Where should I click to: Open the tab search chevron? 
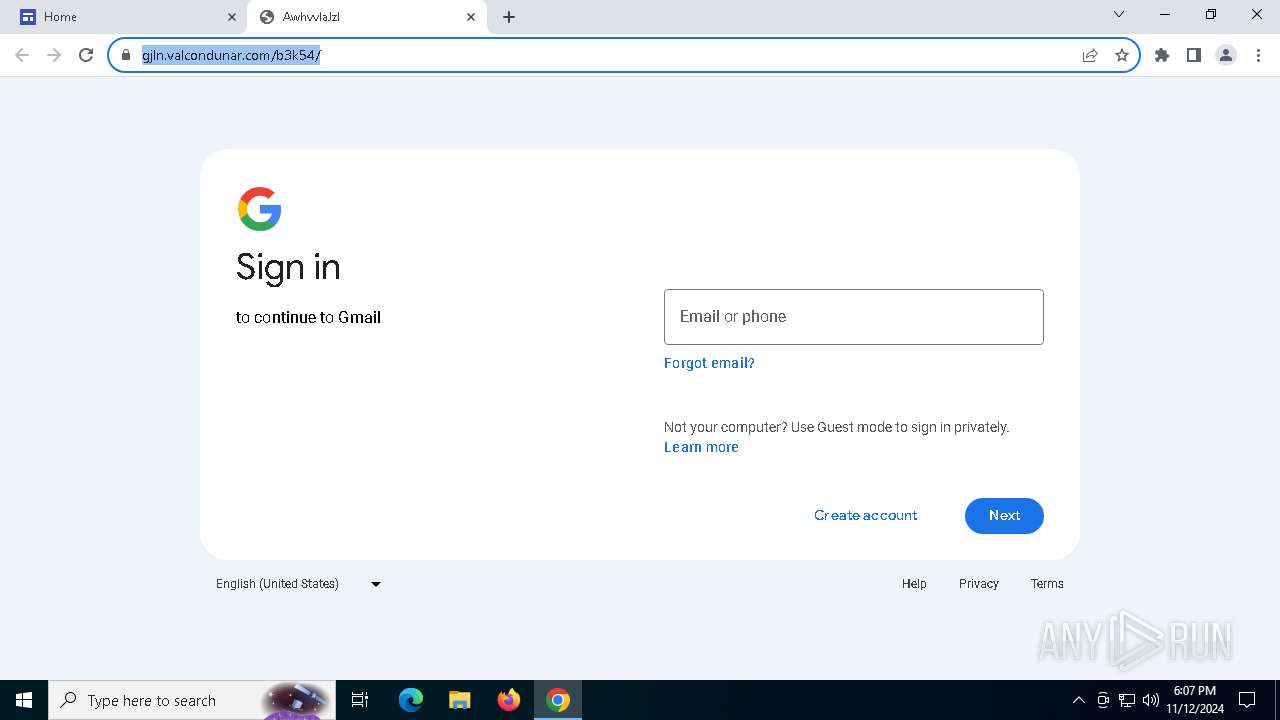point(1119,15)
